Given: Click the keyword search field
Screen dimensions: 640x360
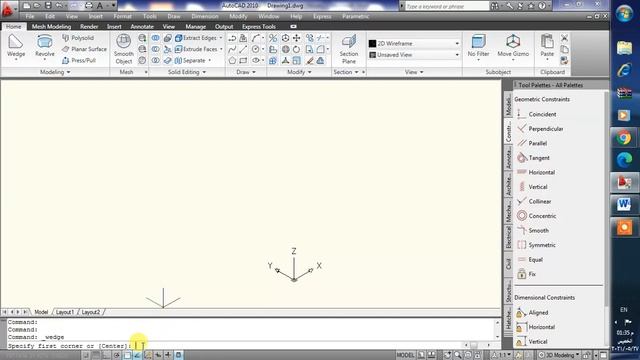Looking at the screenshot, I should [447, 7].
